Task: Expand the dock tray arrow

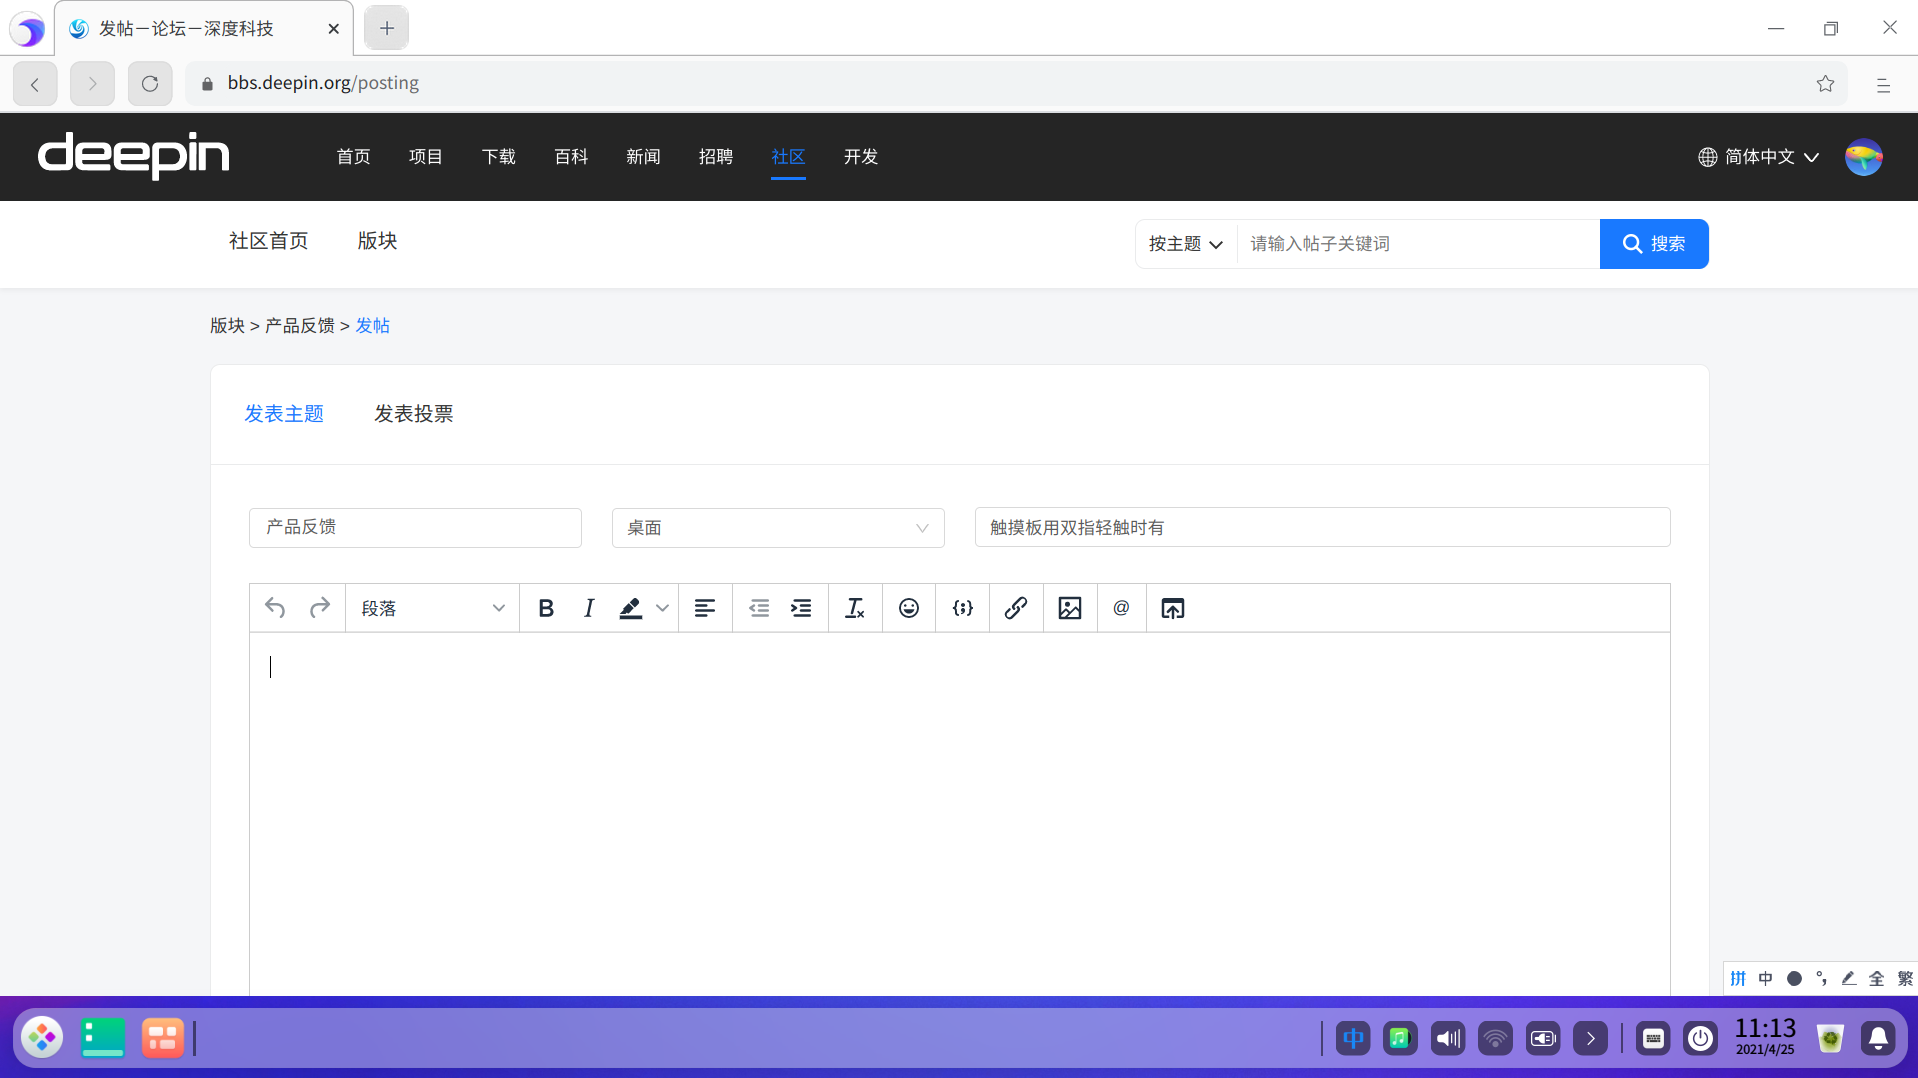Action: [x=1590, y=1039]
